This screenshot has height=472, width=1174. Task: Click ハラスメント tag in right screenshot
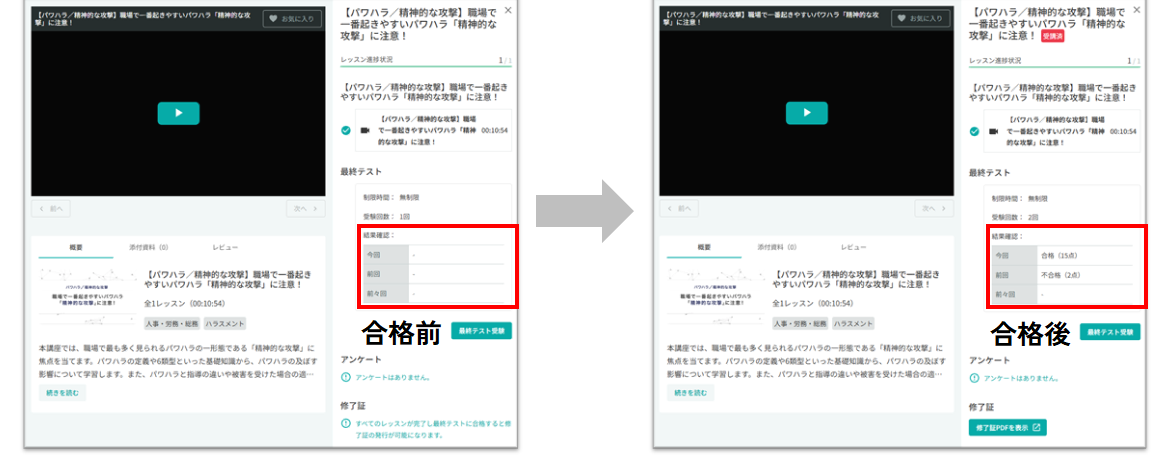pos(854,324)
